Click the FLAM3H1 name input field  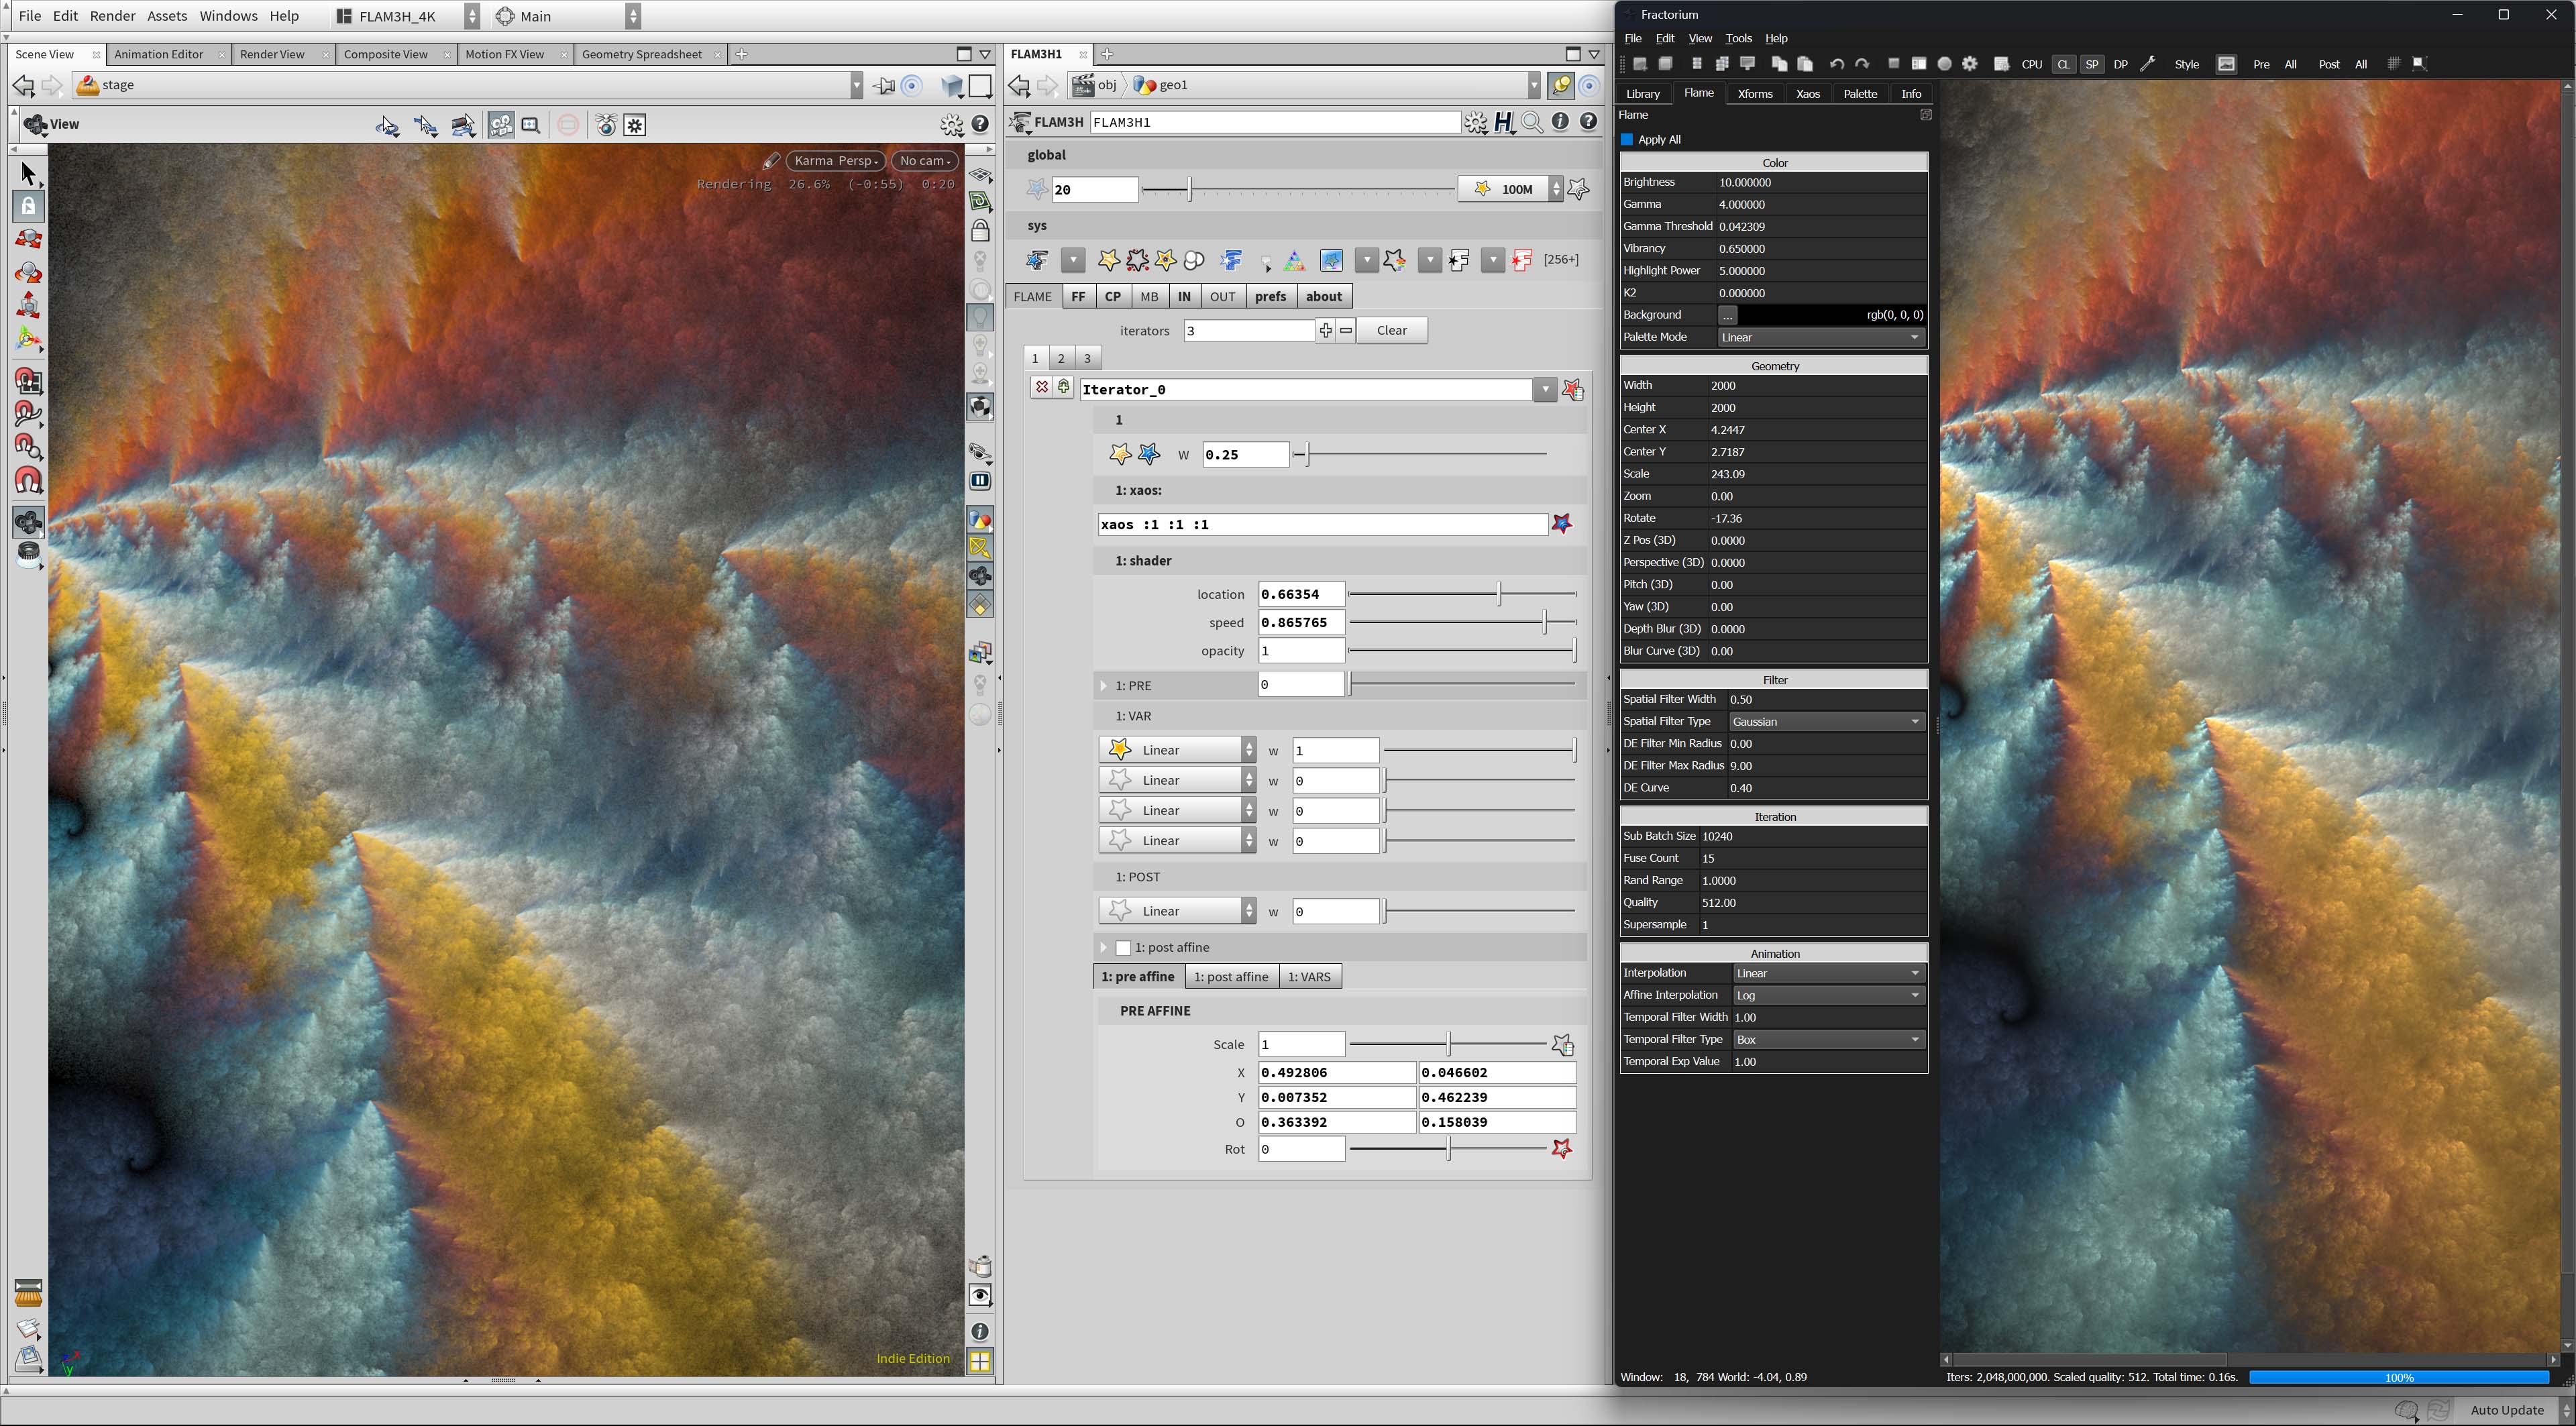tap(1275, 122)
